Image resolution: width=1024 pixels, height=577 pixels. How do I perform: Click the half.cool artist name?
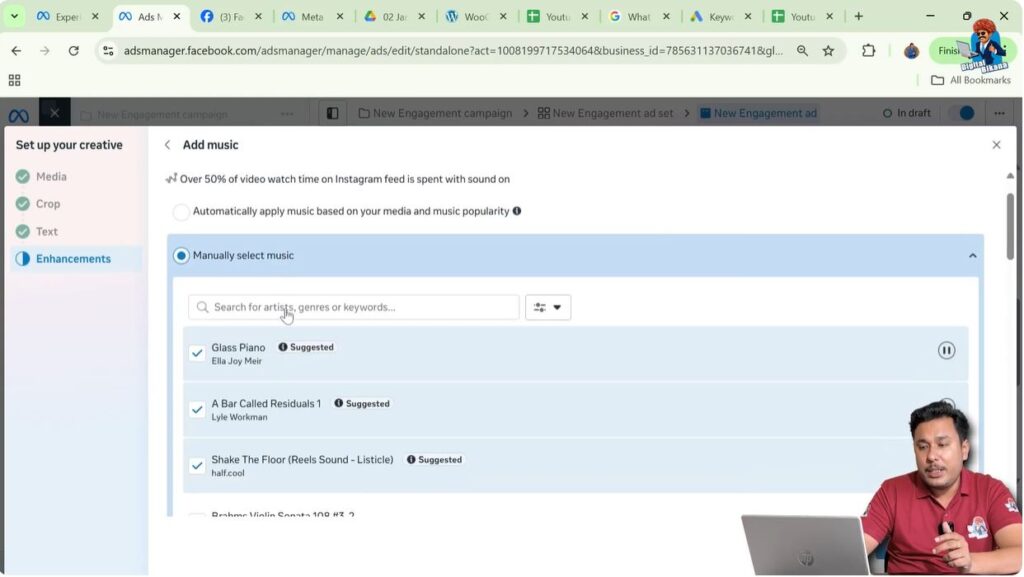click(227, 473)
